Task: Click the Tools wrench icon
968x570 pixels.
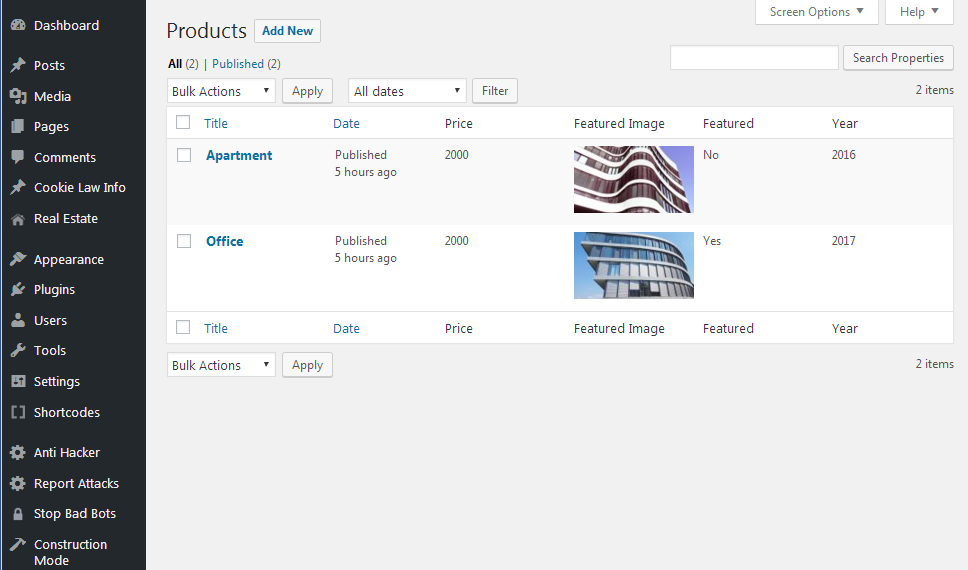Action: tap(18, 351)
